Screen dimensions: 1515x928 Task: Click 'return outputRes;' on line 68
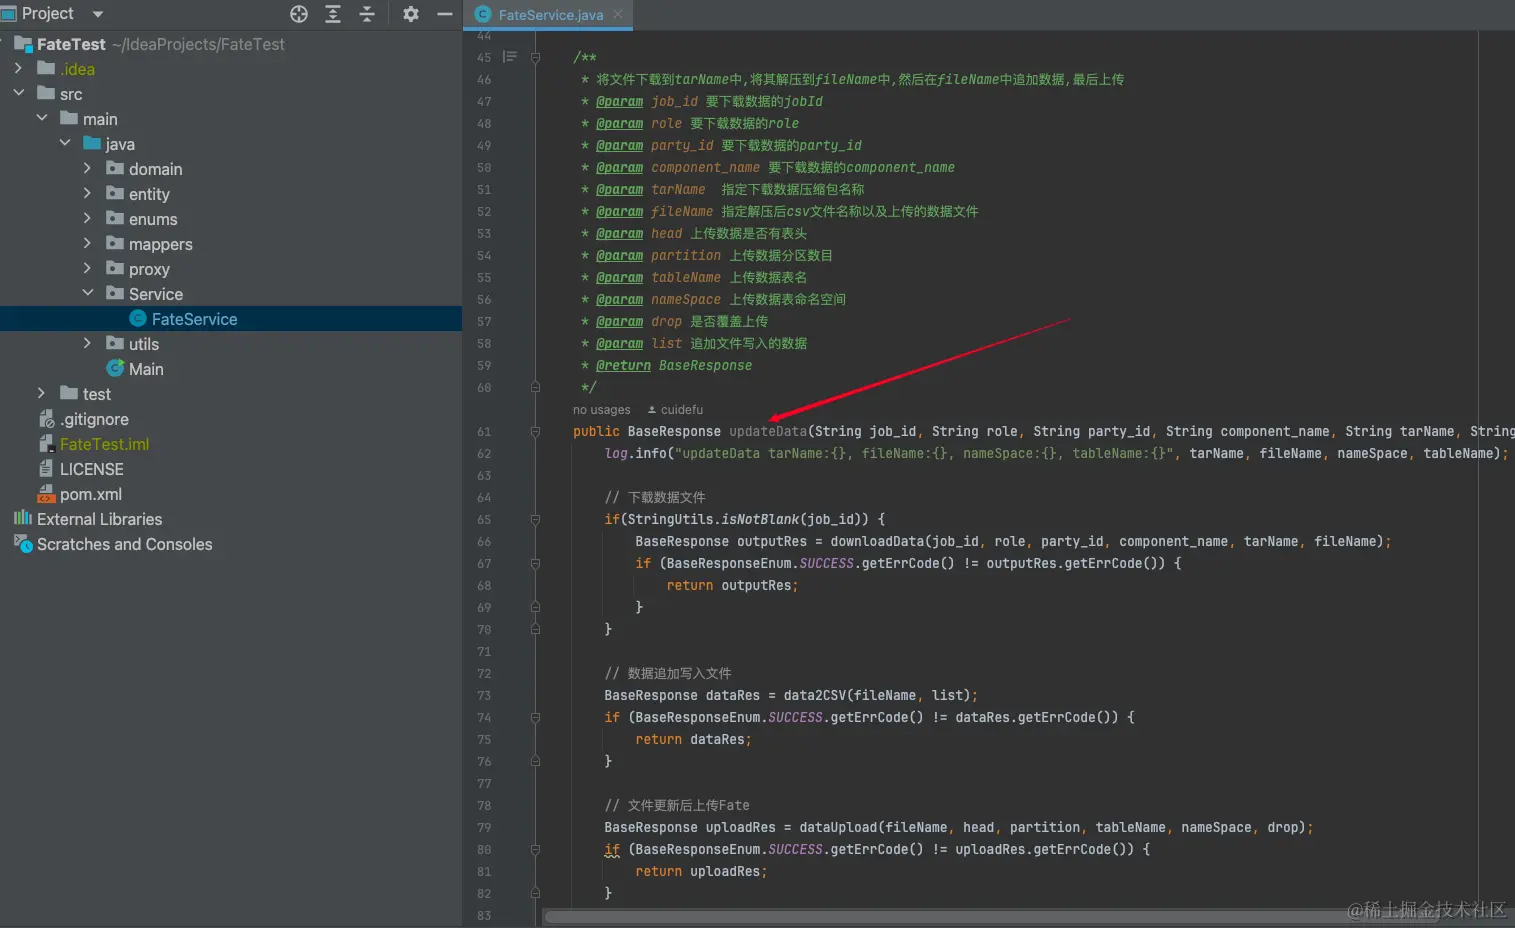732,586
